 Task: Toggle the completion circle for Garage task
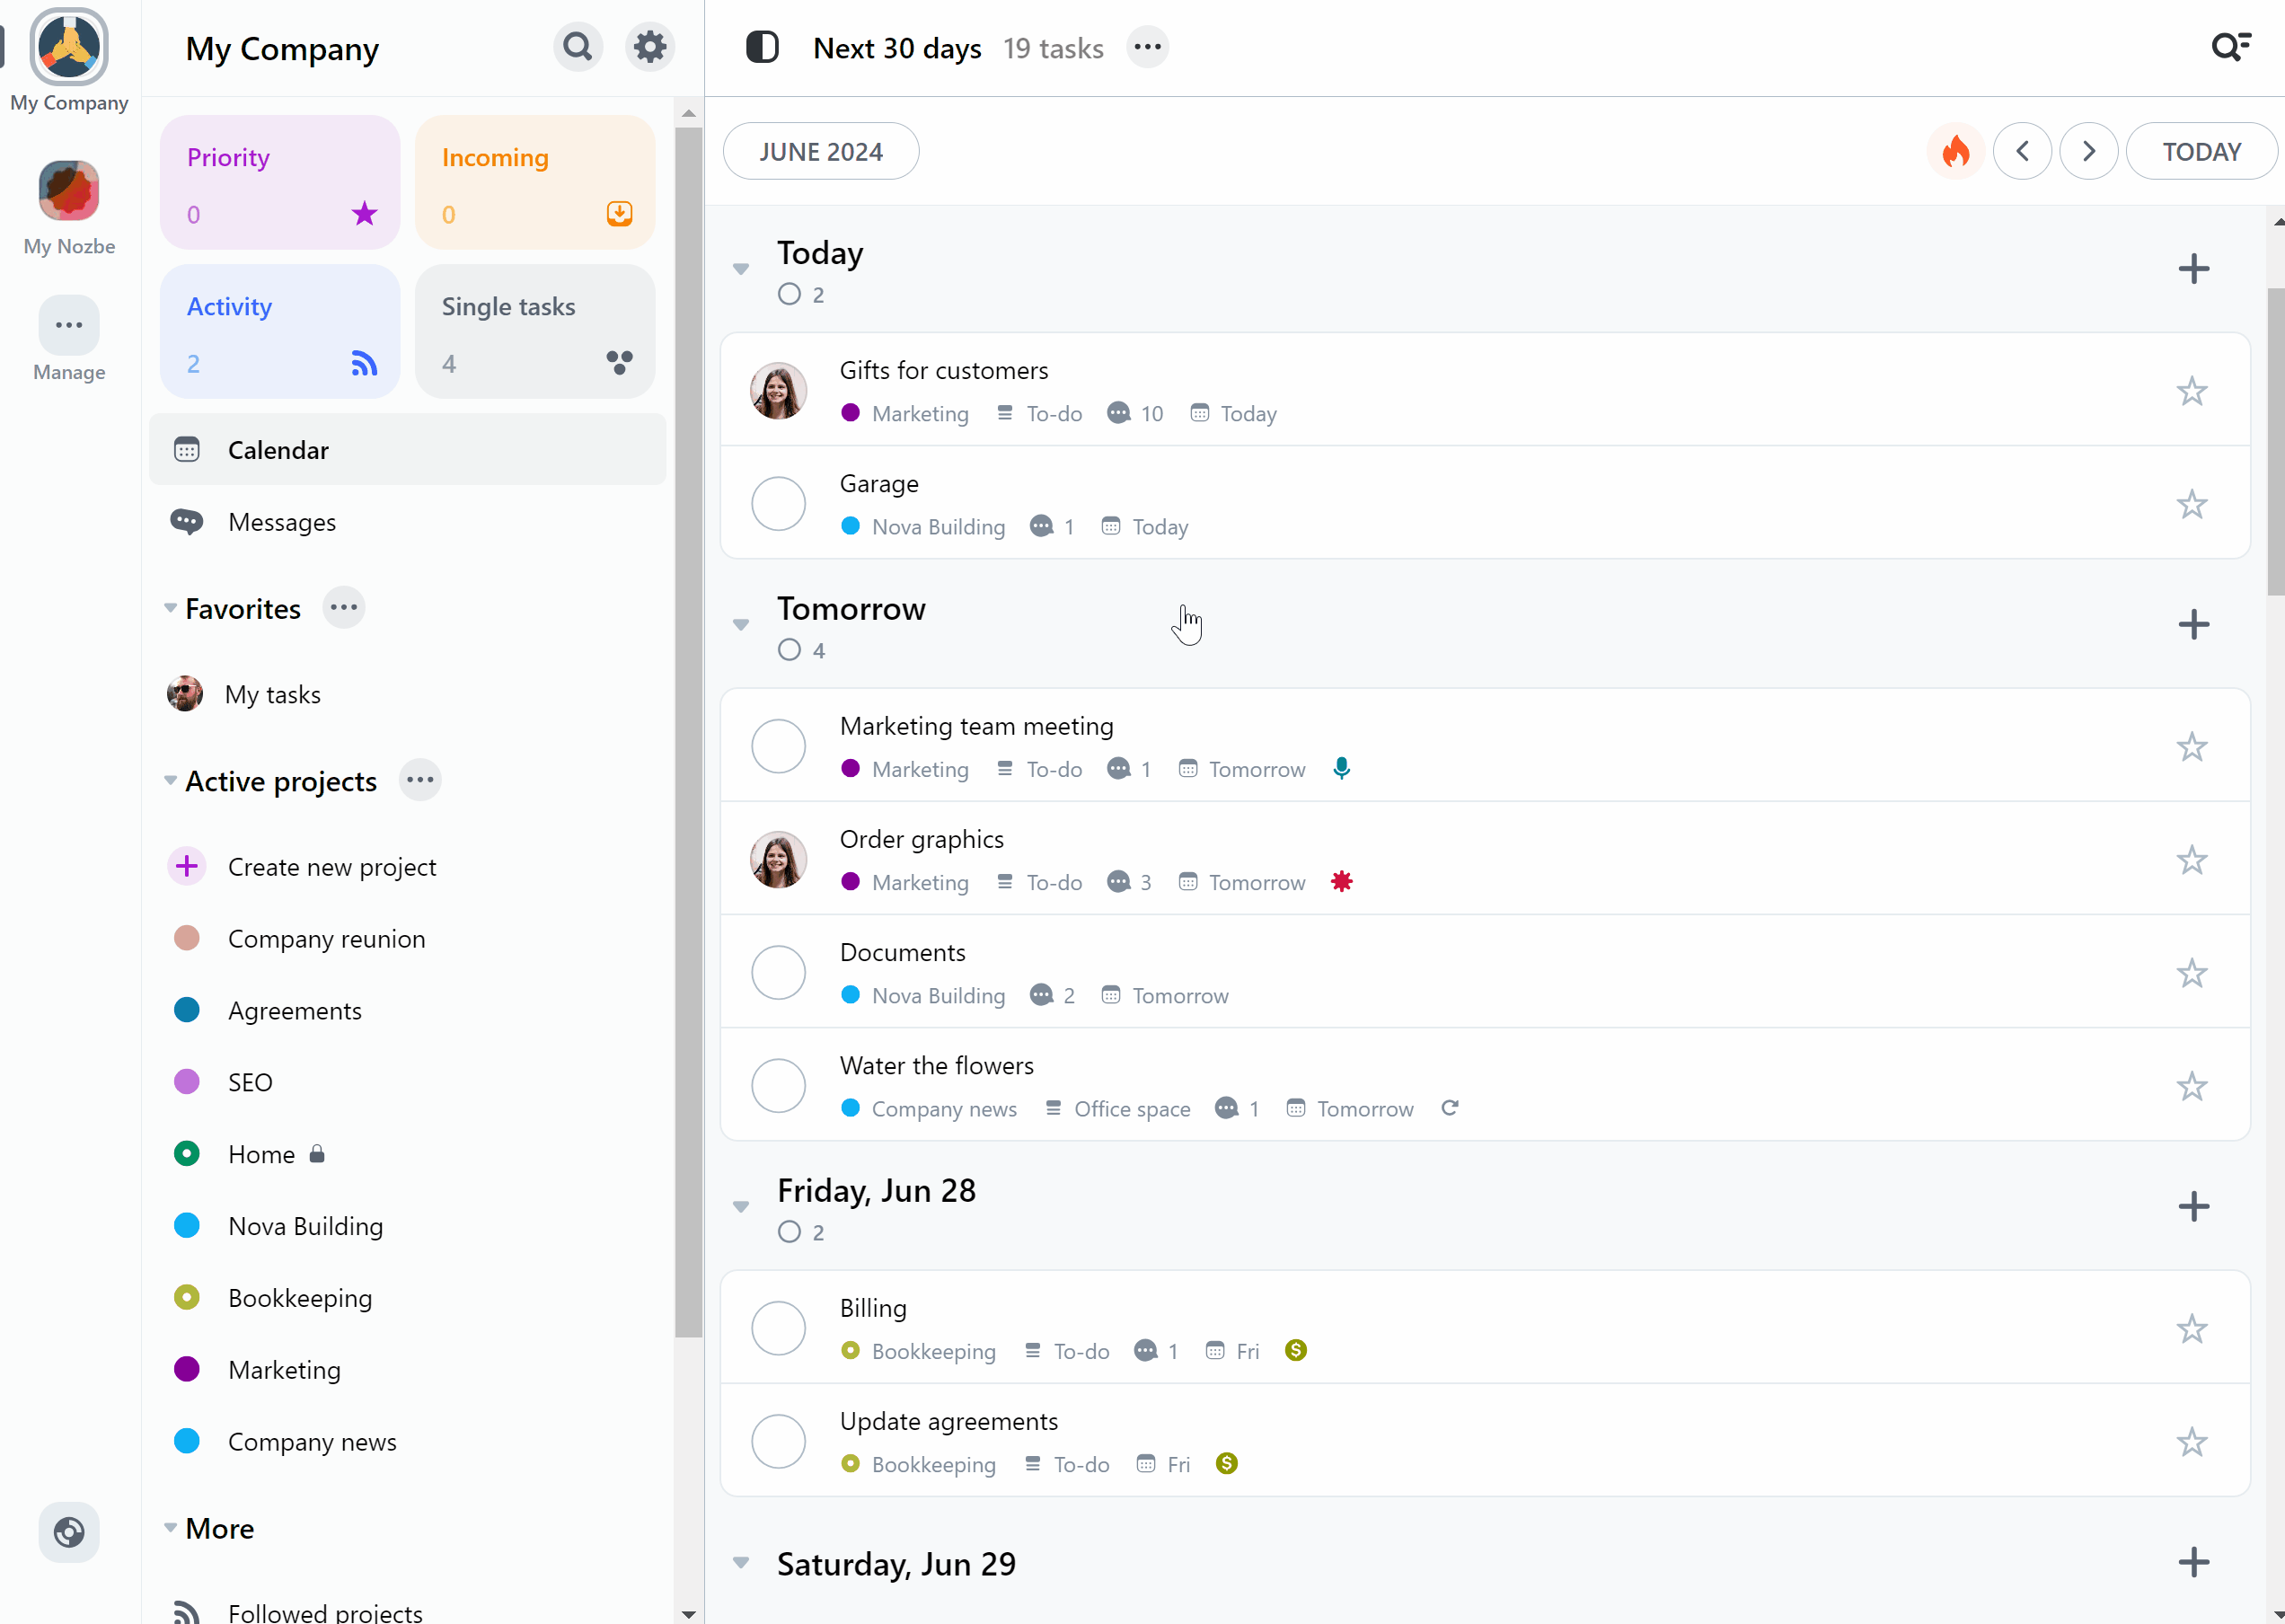tap(779, 505)
